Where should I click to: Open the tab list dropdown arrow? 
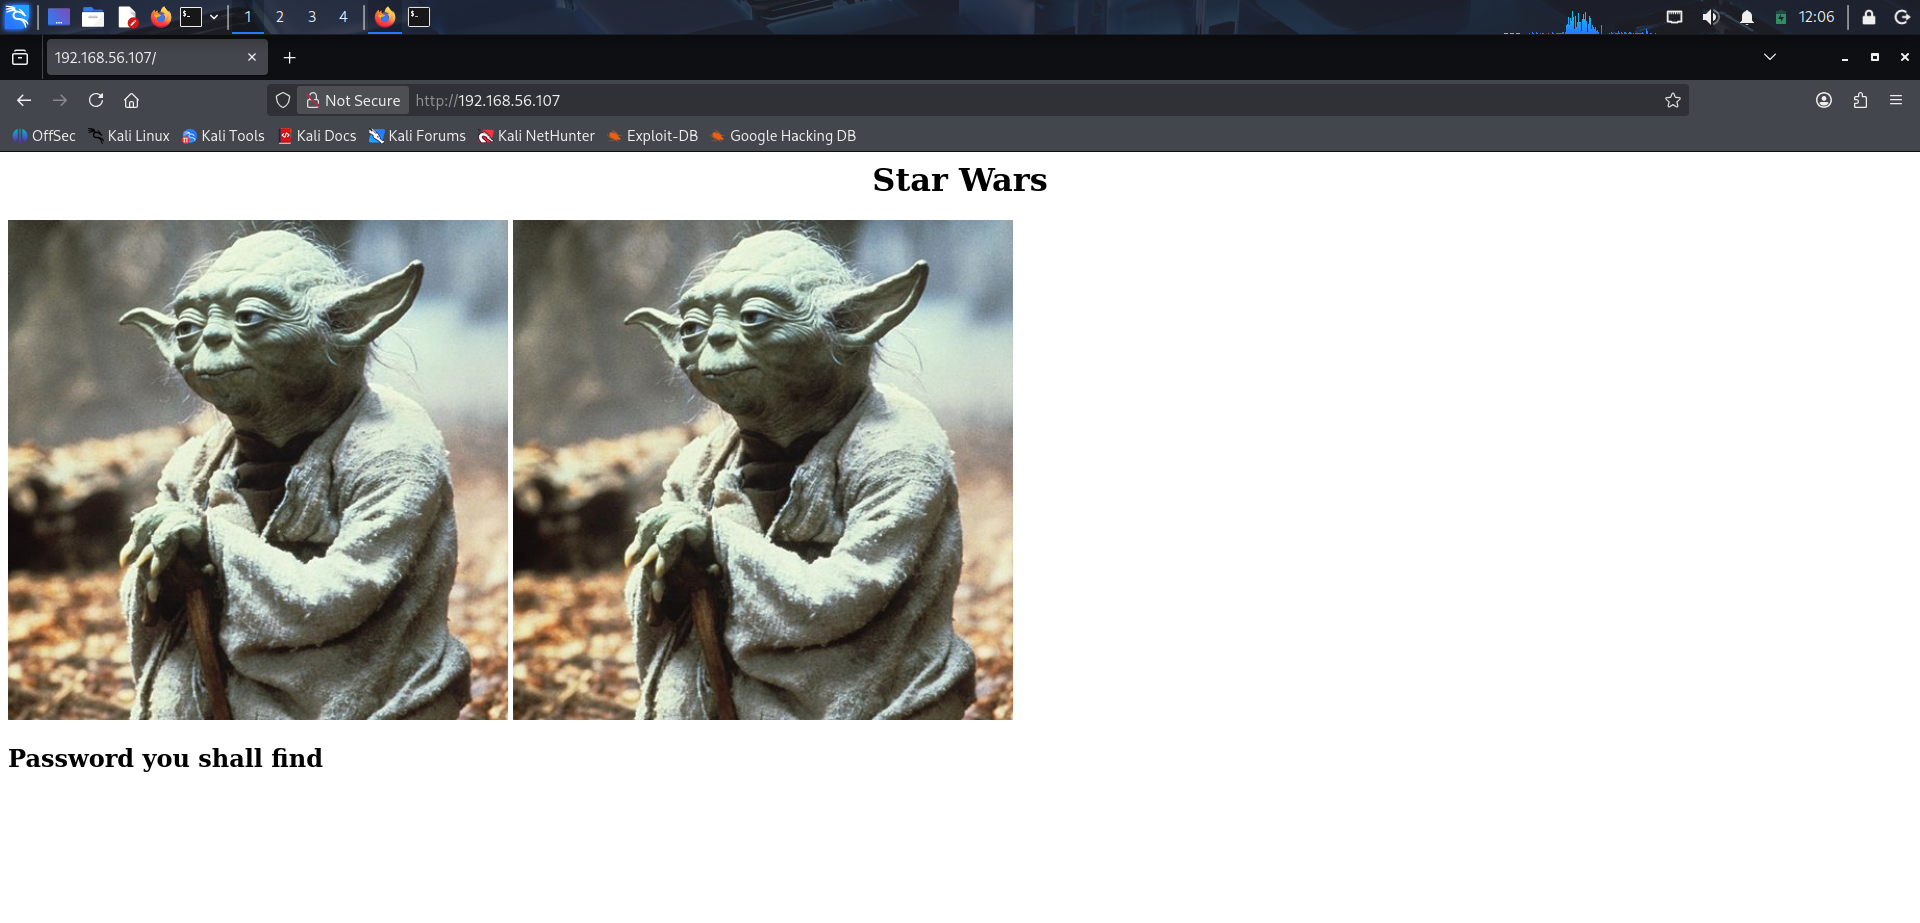[1770, 57]
